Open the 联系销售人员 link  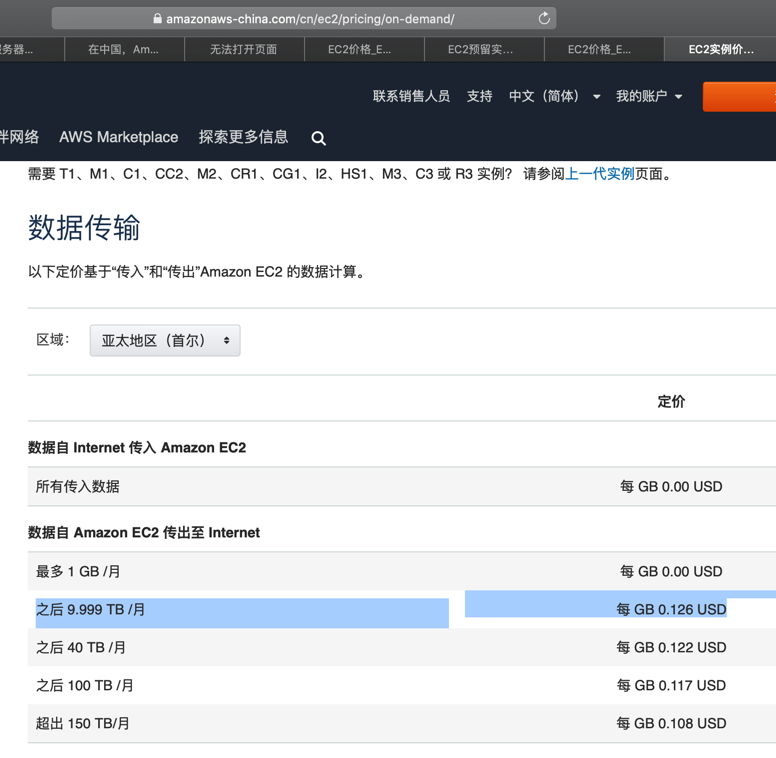tap(411, 96)
